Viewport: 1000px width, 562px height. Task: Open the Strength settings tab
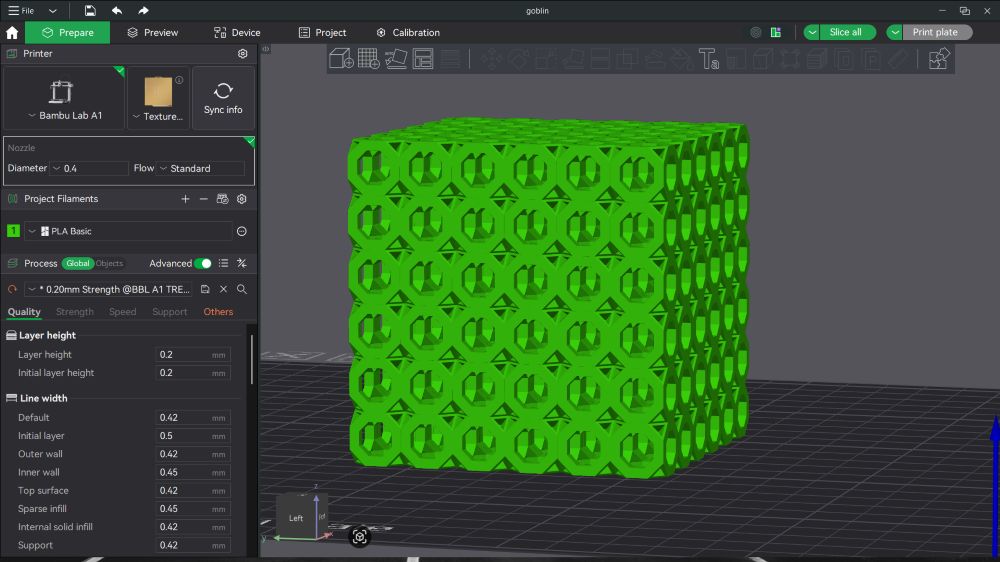click(75, 312)
